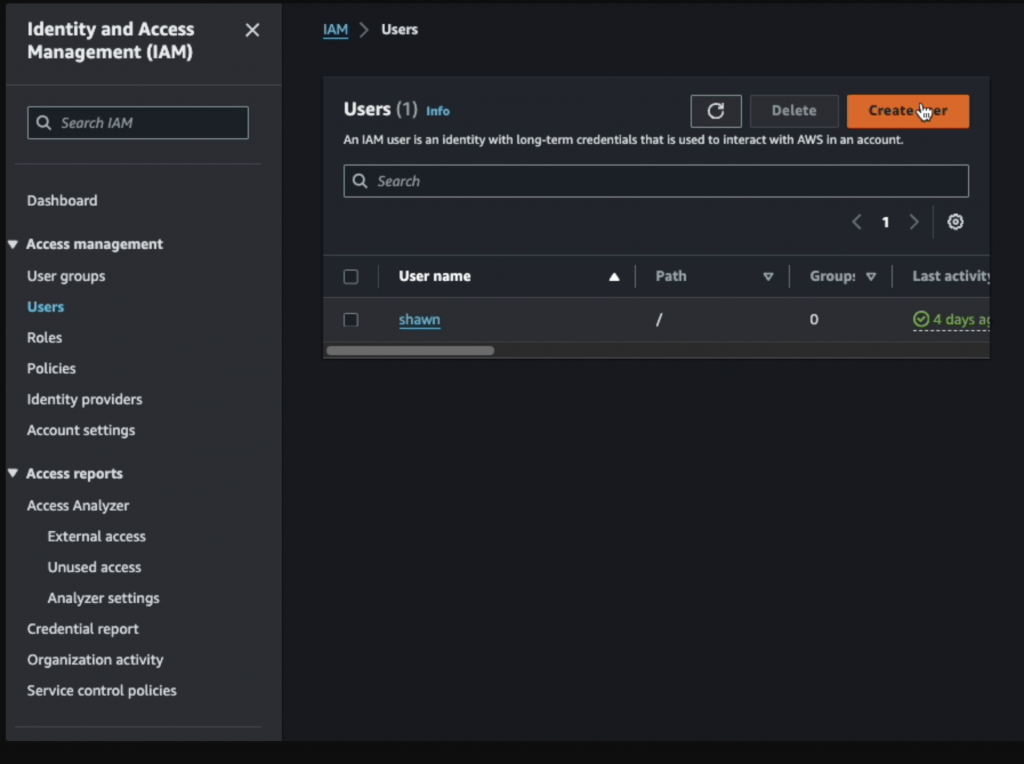Sort by the Groups column arrow

click(x=871, y=277)
